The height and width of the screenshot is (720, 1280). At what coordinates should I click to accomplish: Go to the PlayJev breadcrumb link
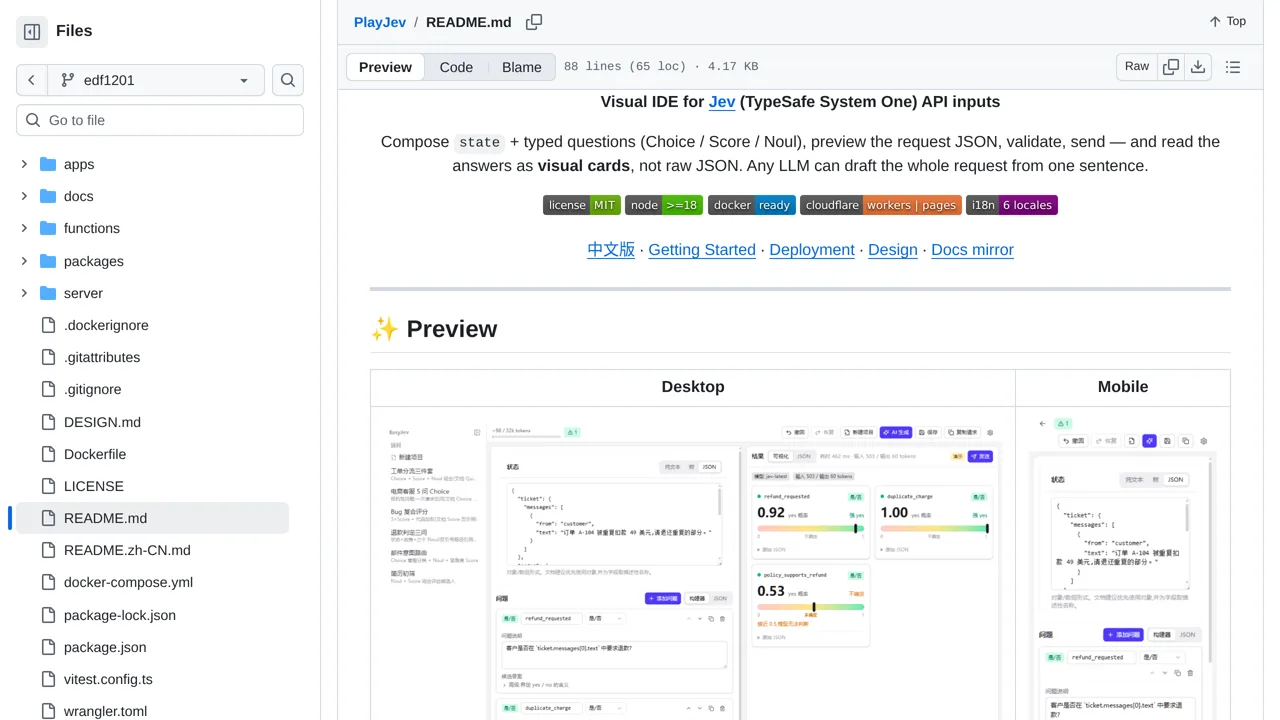click(x=379, y=22)
